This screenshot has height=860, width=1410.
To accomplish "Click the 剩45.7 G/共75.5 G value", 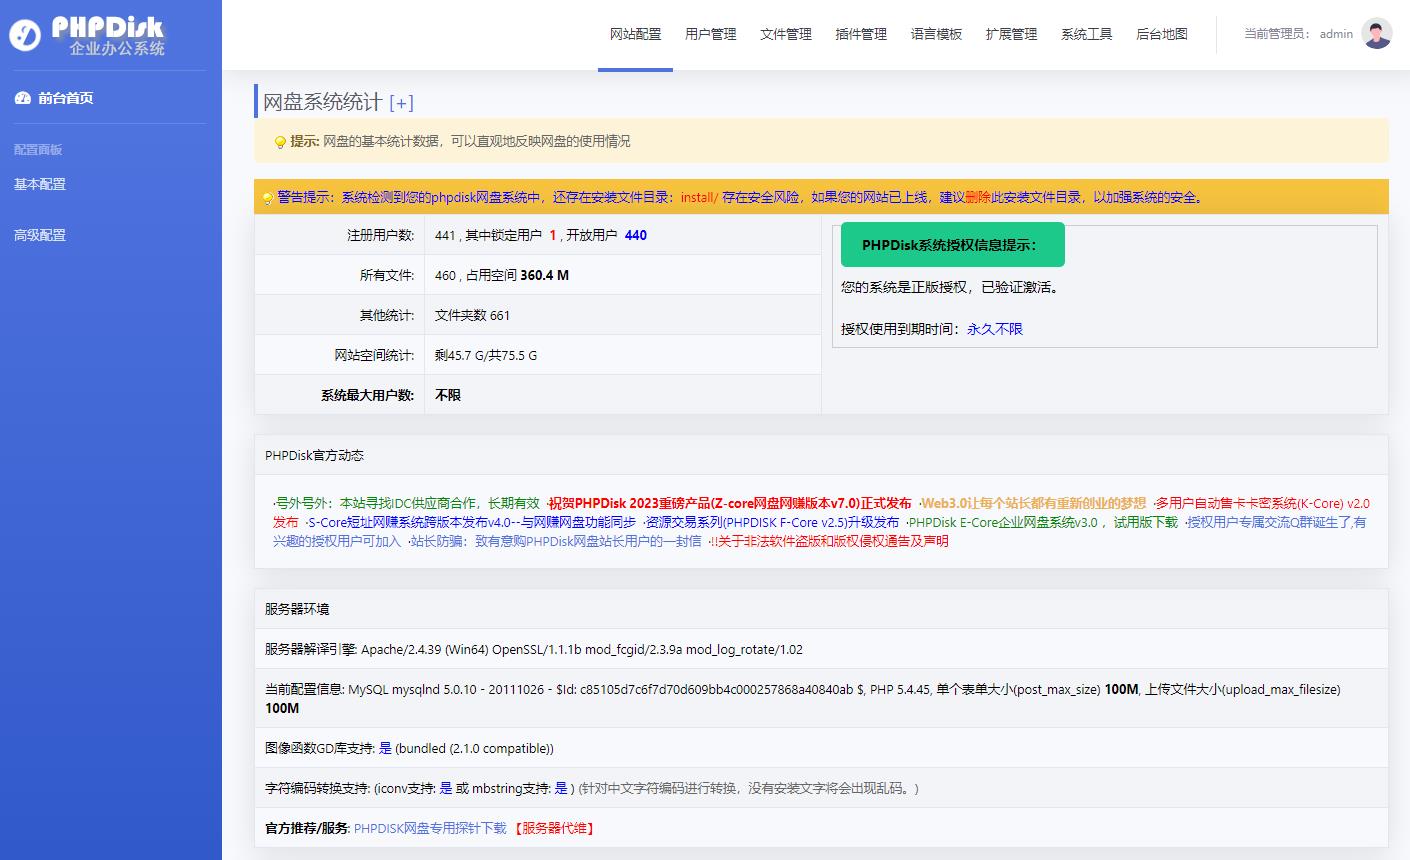I will pos(486,355).
